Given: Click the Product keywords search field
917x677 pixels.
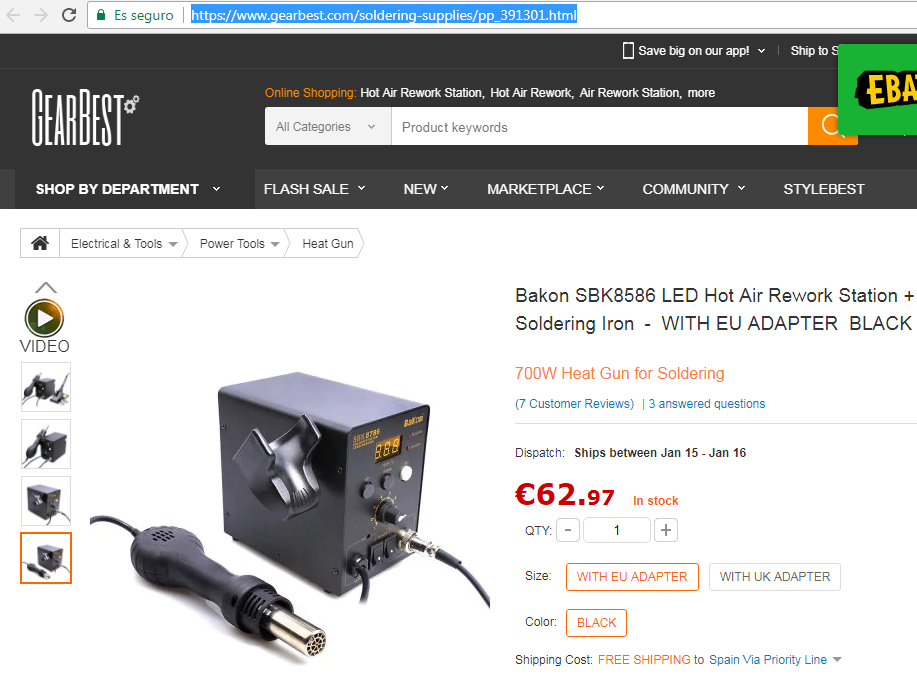Looking at the screenshot, I should pyautogui.click(x=599, y=126).
